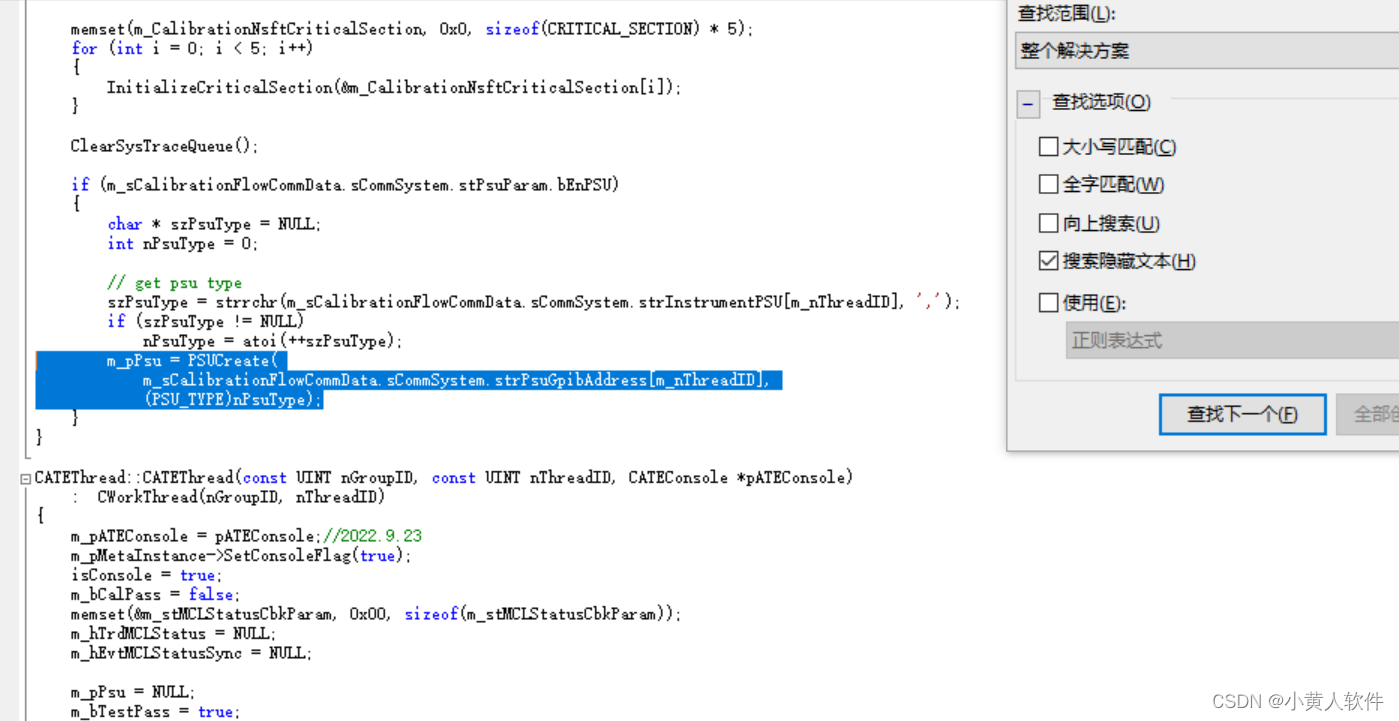Click the m_bCalPass = false; line
This screenshot has width=1399, height=721.
point(155,595)
